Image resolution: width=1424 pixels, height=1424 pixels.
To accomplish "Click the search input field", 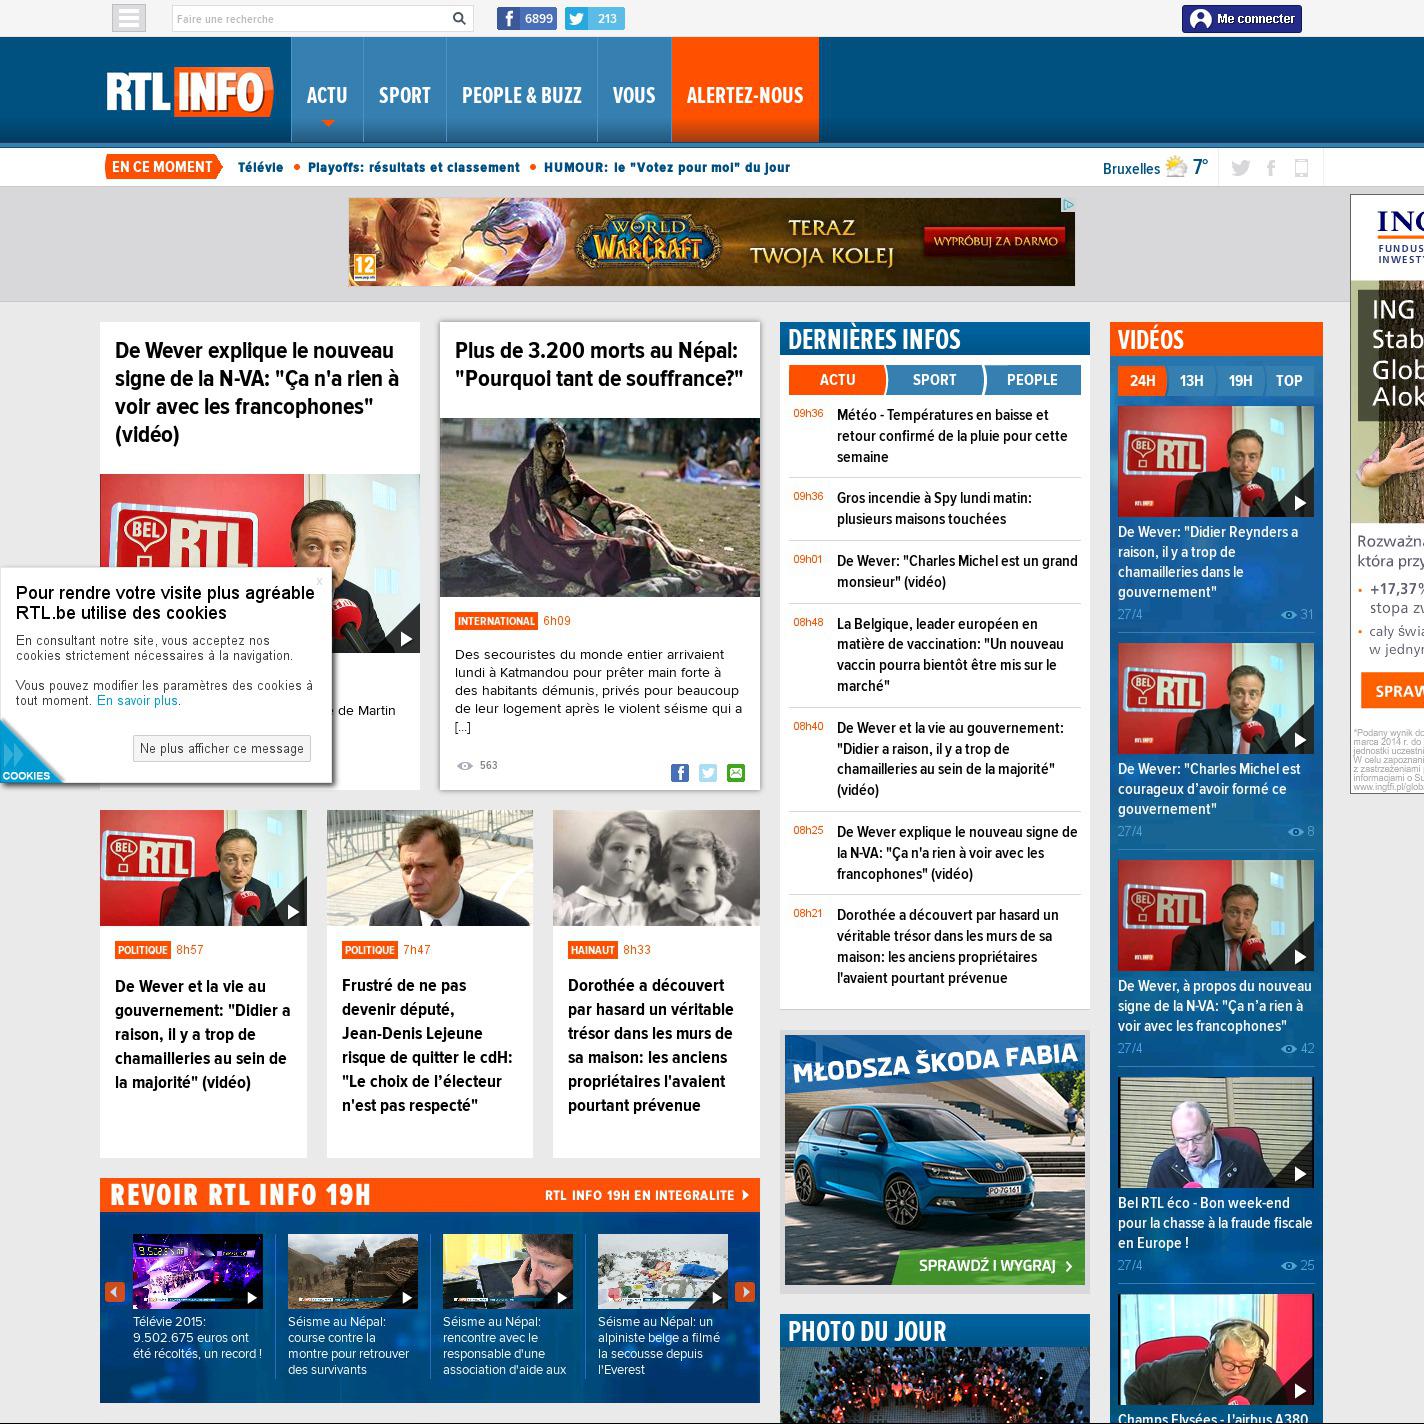I will click(x=310, y=18).
